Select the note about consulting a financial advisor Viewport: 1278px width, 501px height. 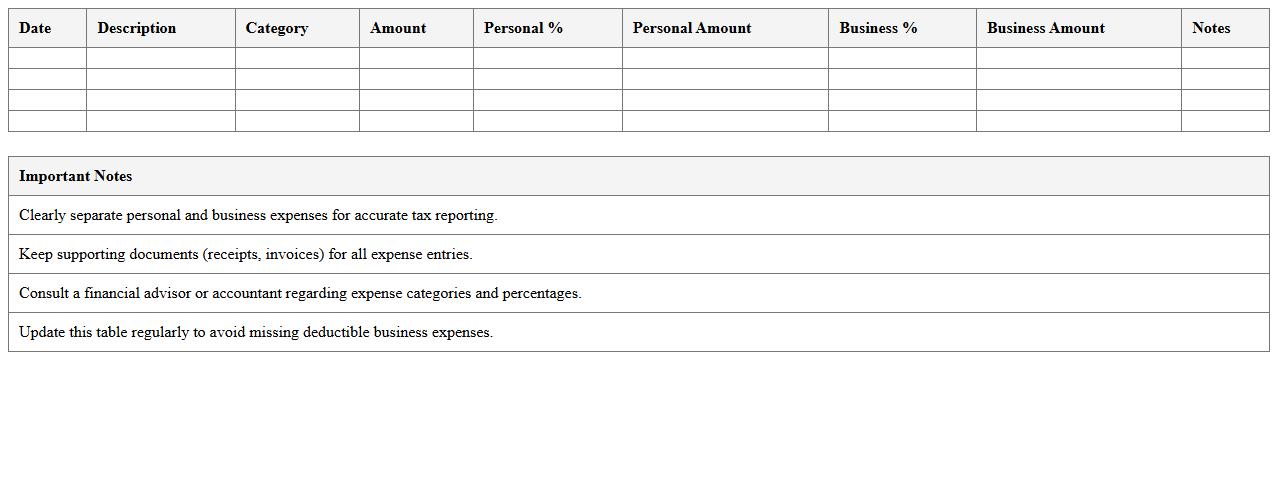300,293
